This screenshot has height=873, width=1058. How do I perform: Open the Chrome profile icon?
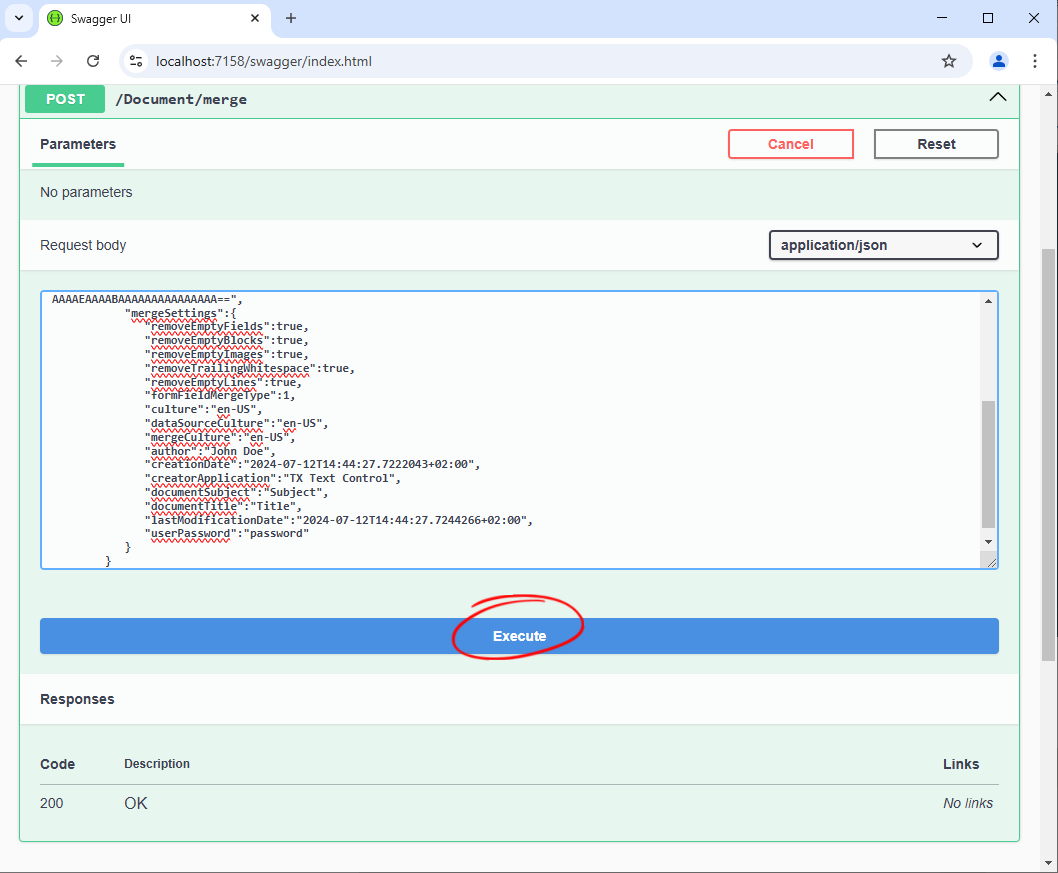(x=998, y=61)
